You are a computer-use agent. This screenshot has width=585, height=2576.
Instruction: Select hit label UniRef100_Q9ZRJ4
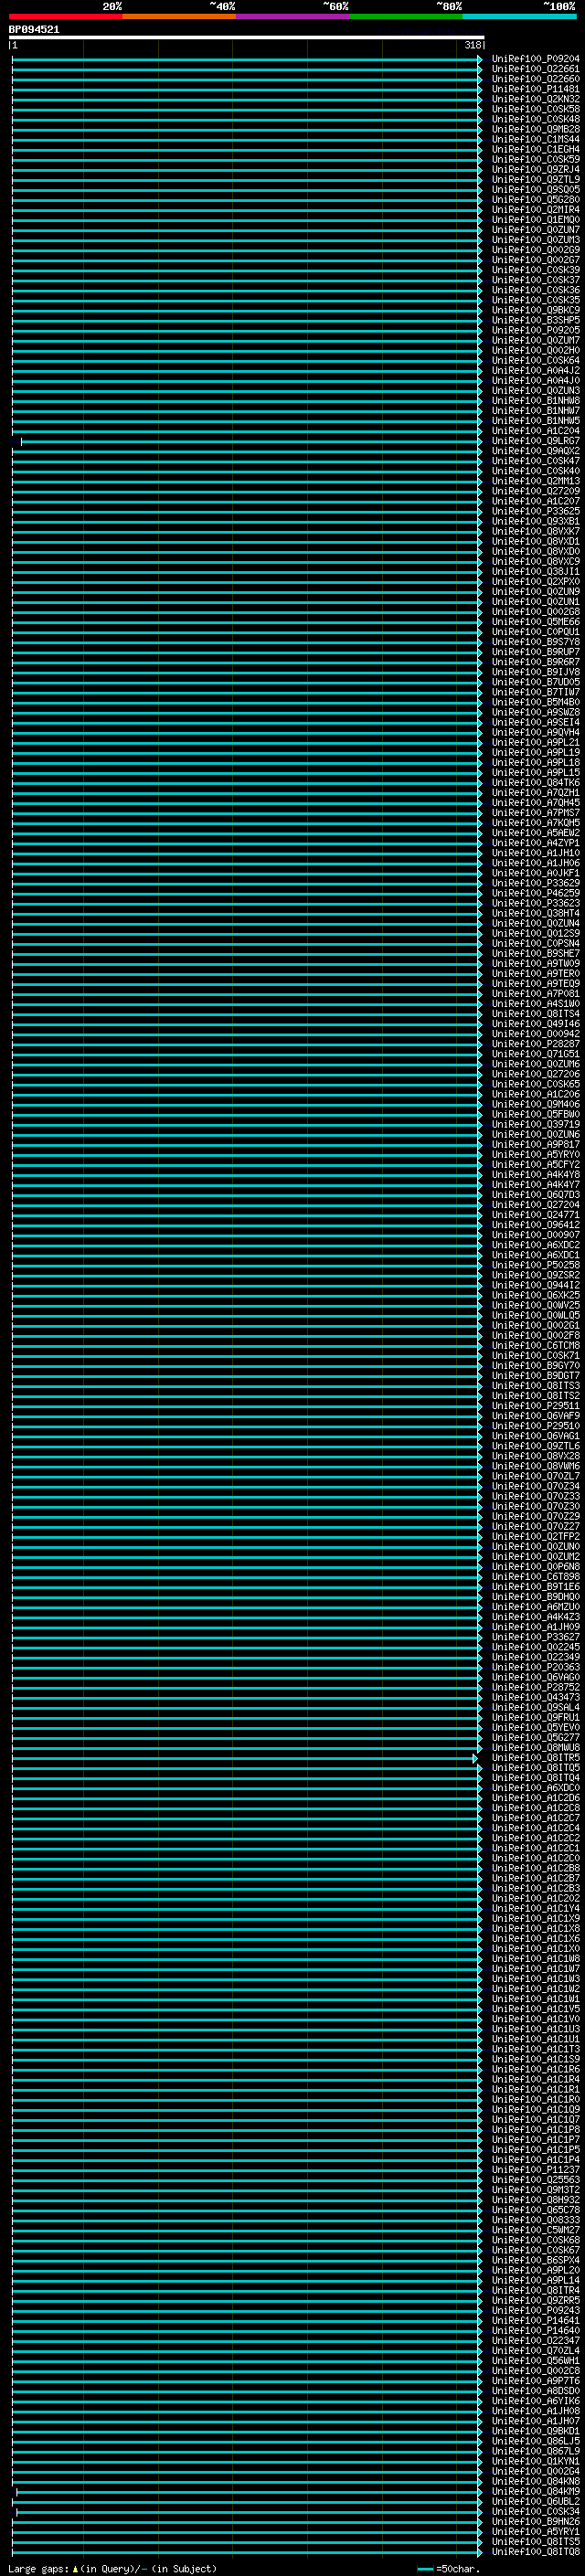tap(535, 169)
